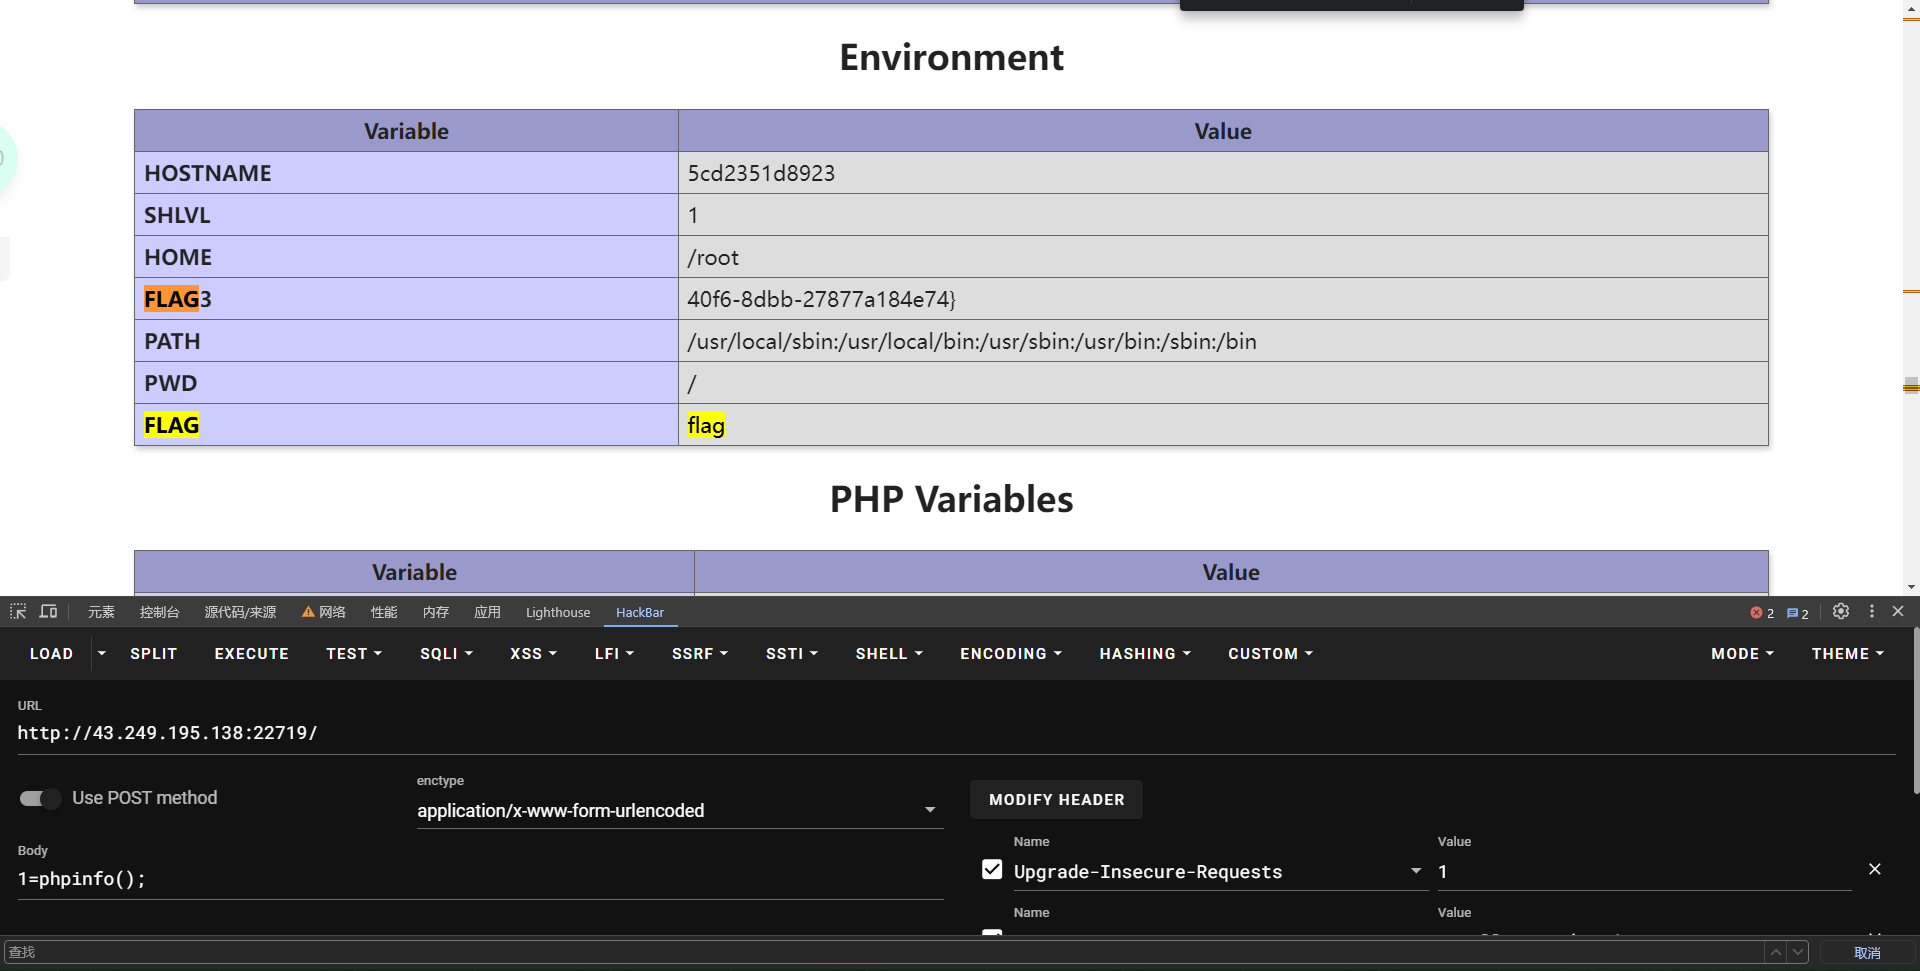Image resolution: width=1920 pixels, height=971 pixels.
Task: Expand the SSTI dropdown menu
Action: [x=792, y=653]
